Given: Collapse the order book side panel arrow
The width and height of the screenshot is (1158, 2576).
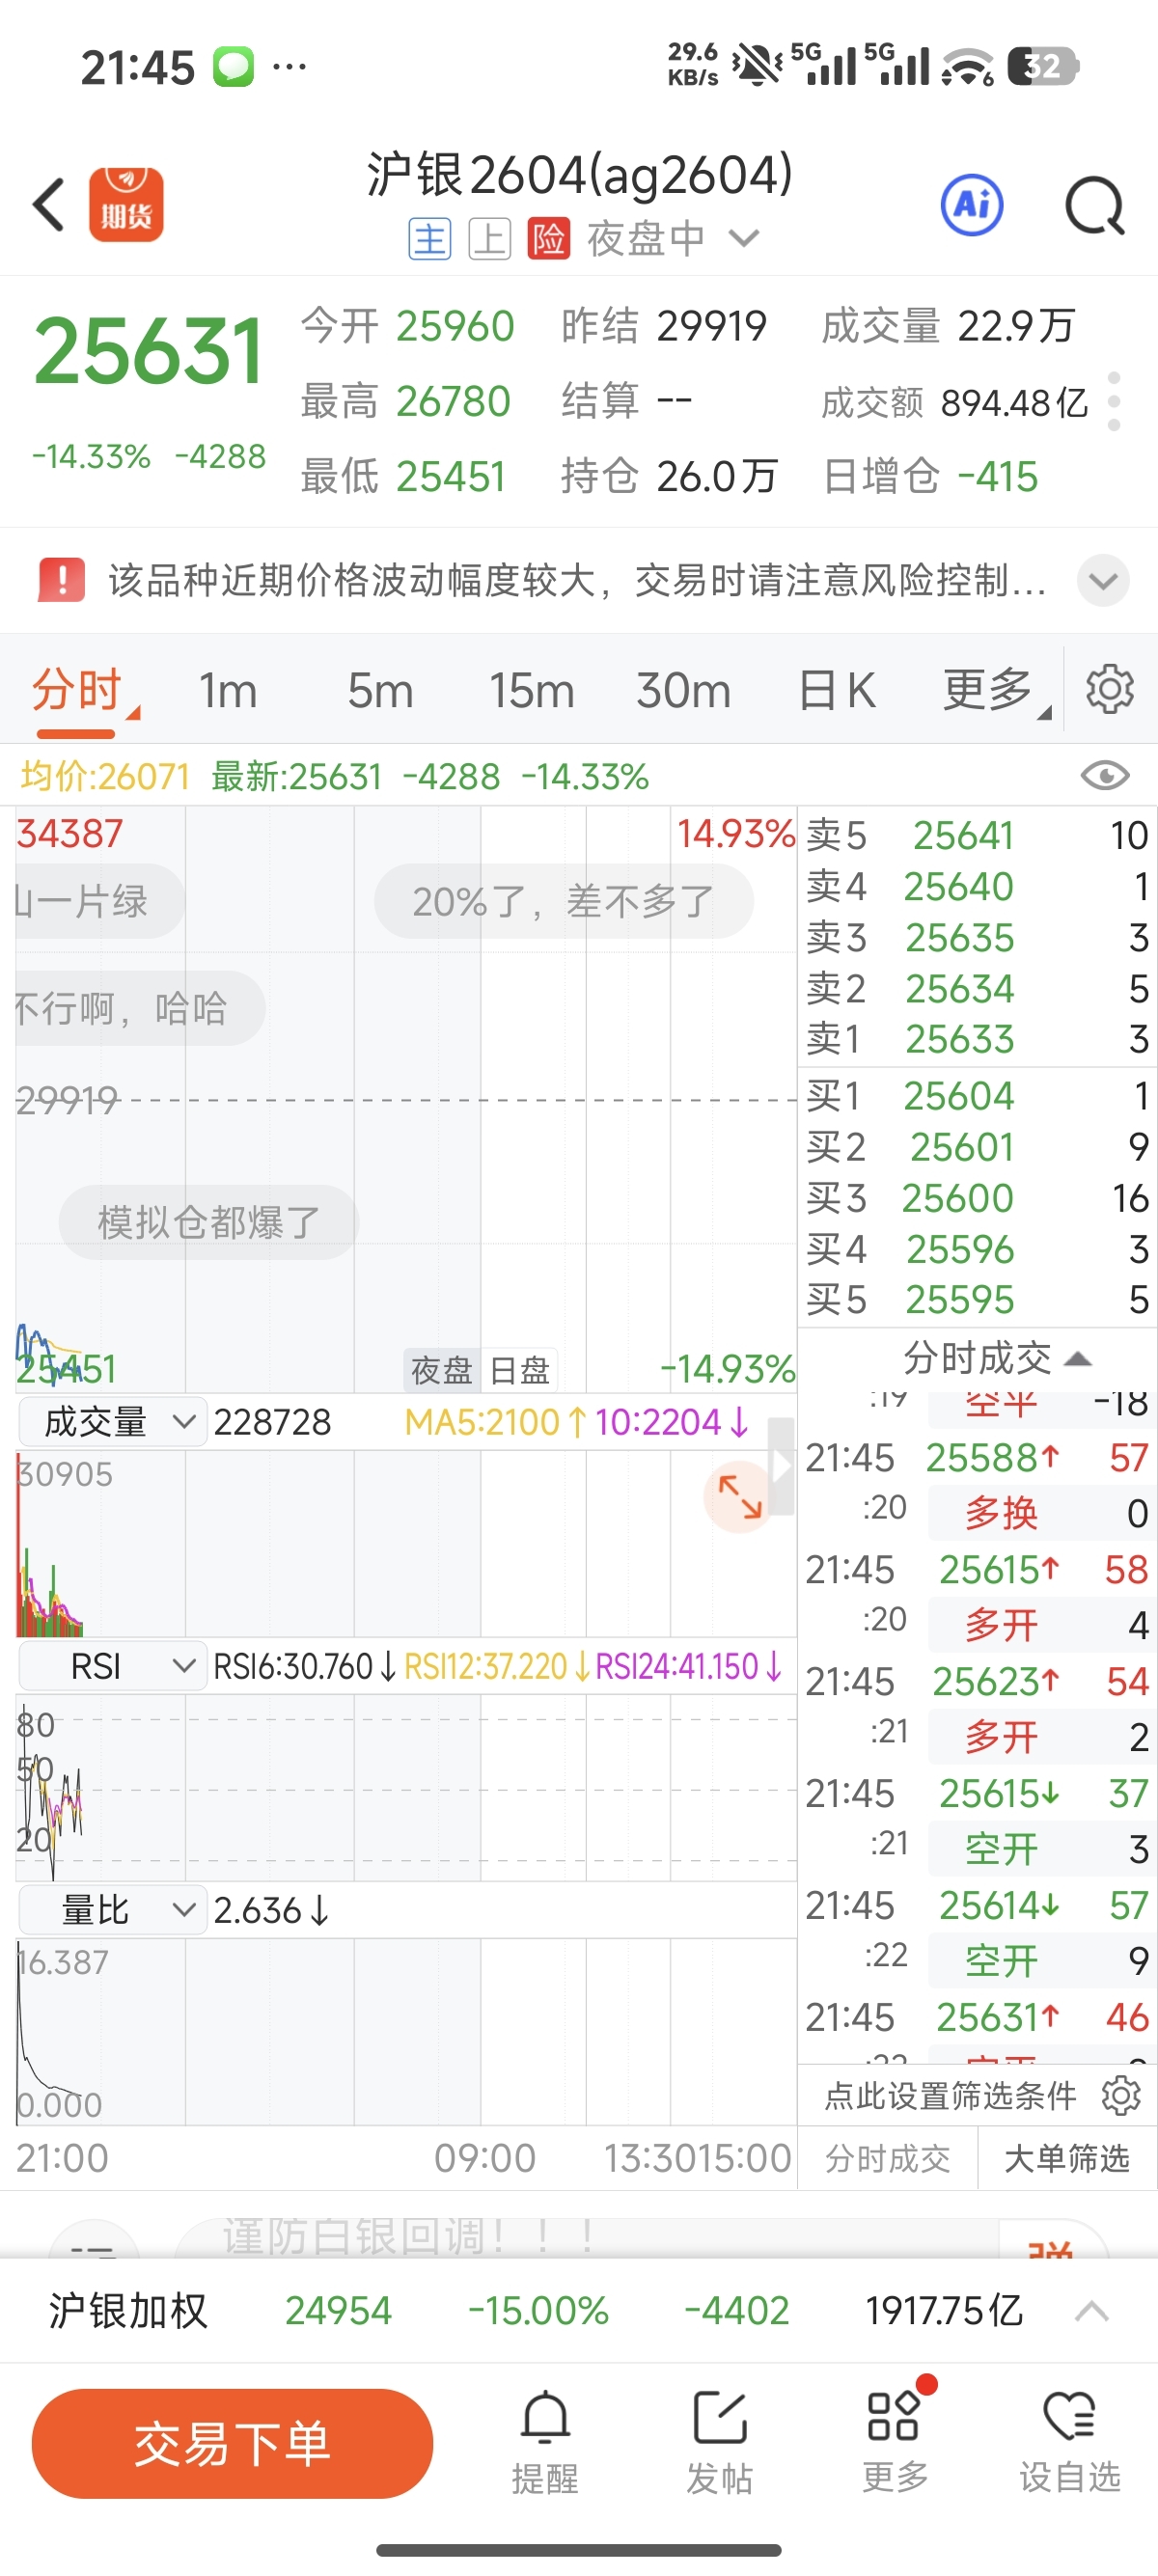Looking at the screenshot, I should (782, 1466).
